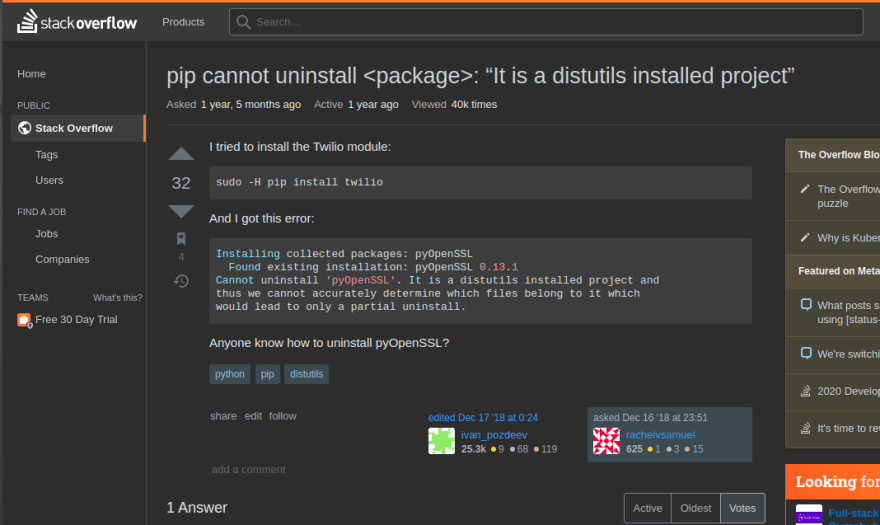880x525 pixels.
Task: Open ivan_pozdeev's avatar image
Action: pos(442,441)
